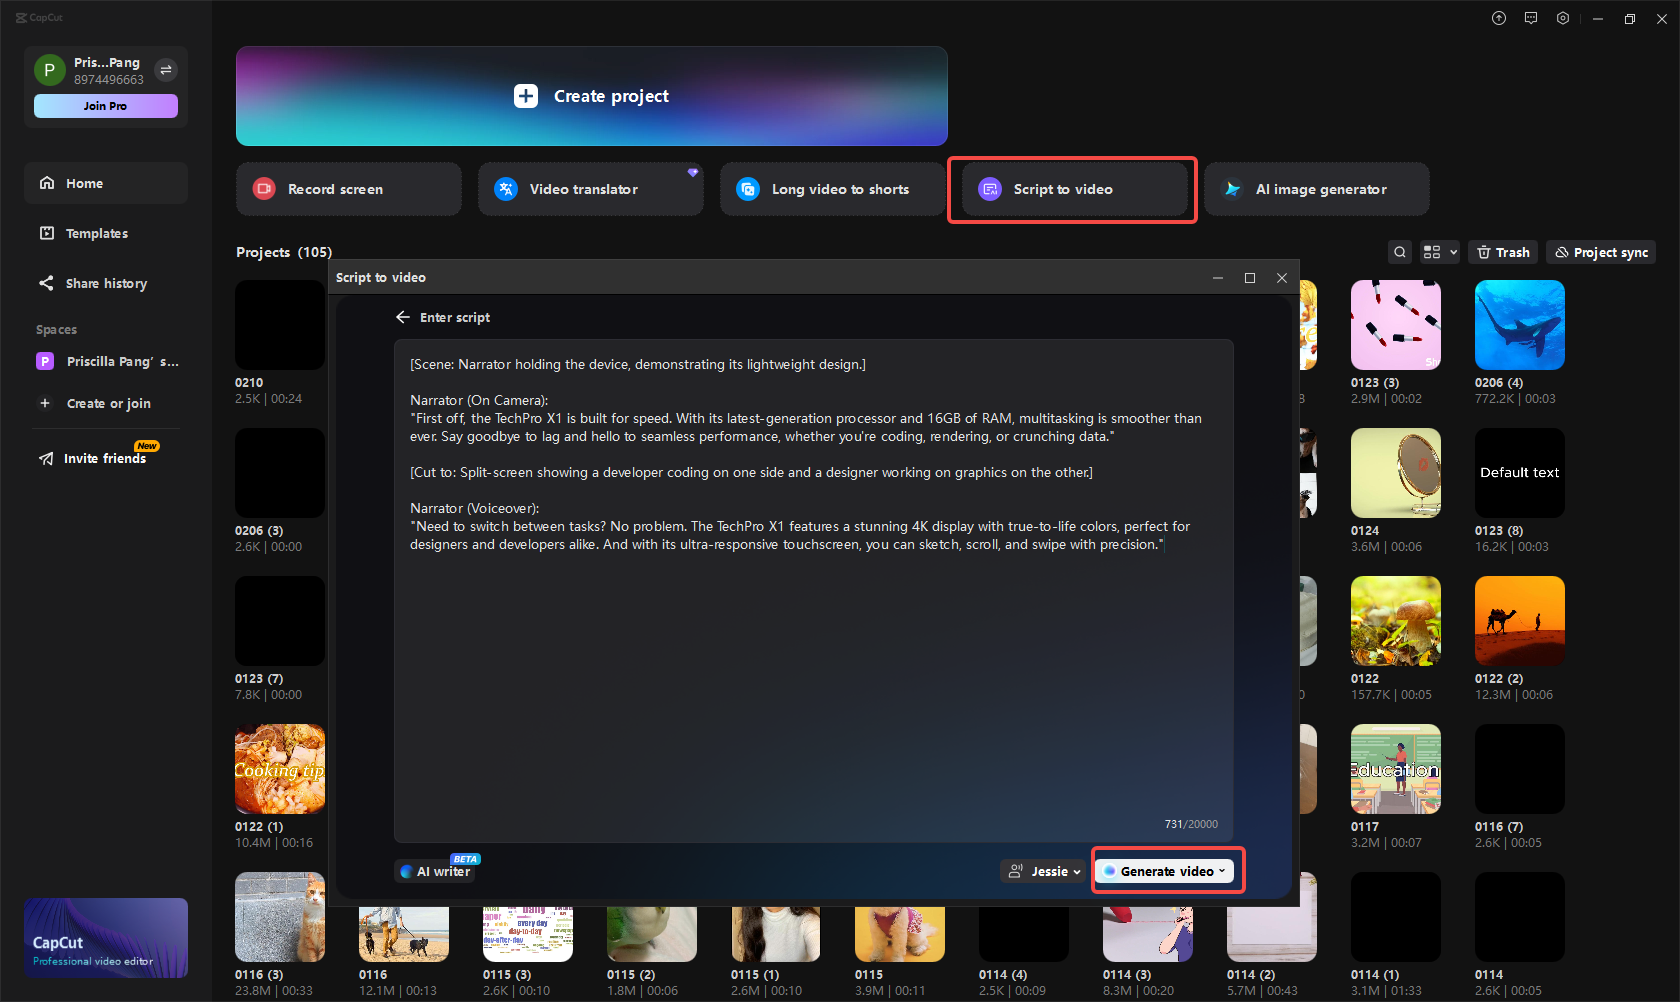Open project thumbnail 0116 (7)

pos(1520,769)
